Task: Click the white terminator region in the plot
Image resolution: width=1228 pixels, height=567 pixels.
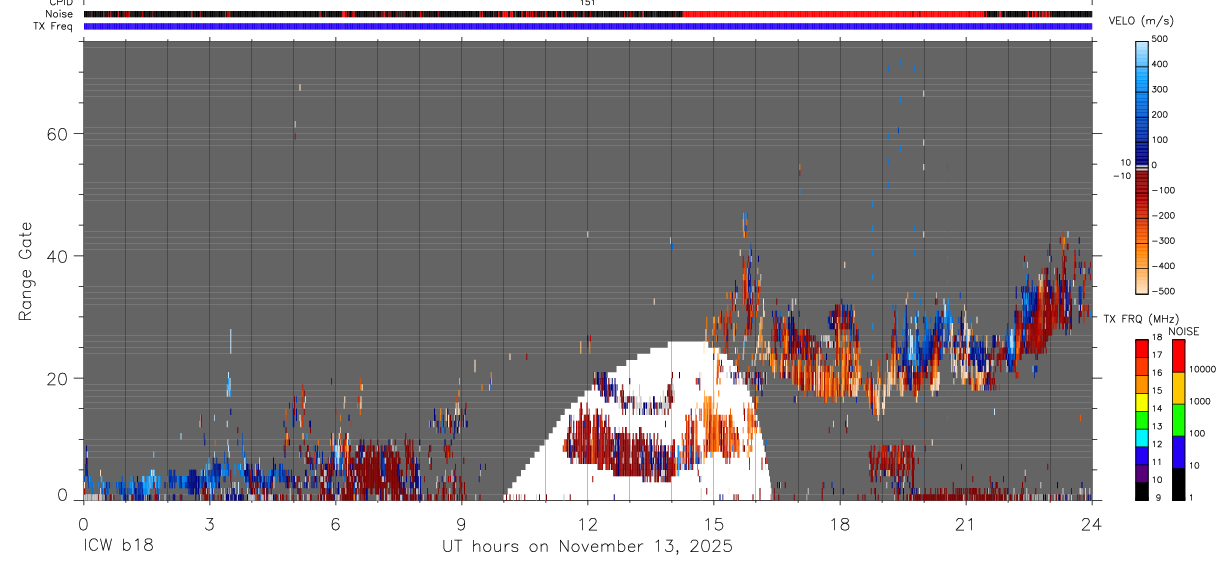Action: pyautogui.click(x=640, y=422)
